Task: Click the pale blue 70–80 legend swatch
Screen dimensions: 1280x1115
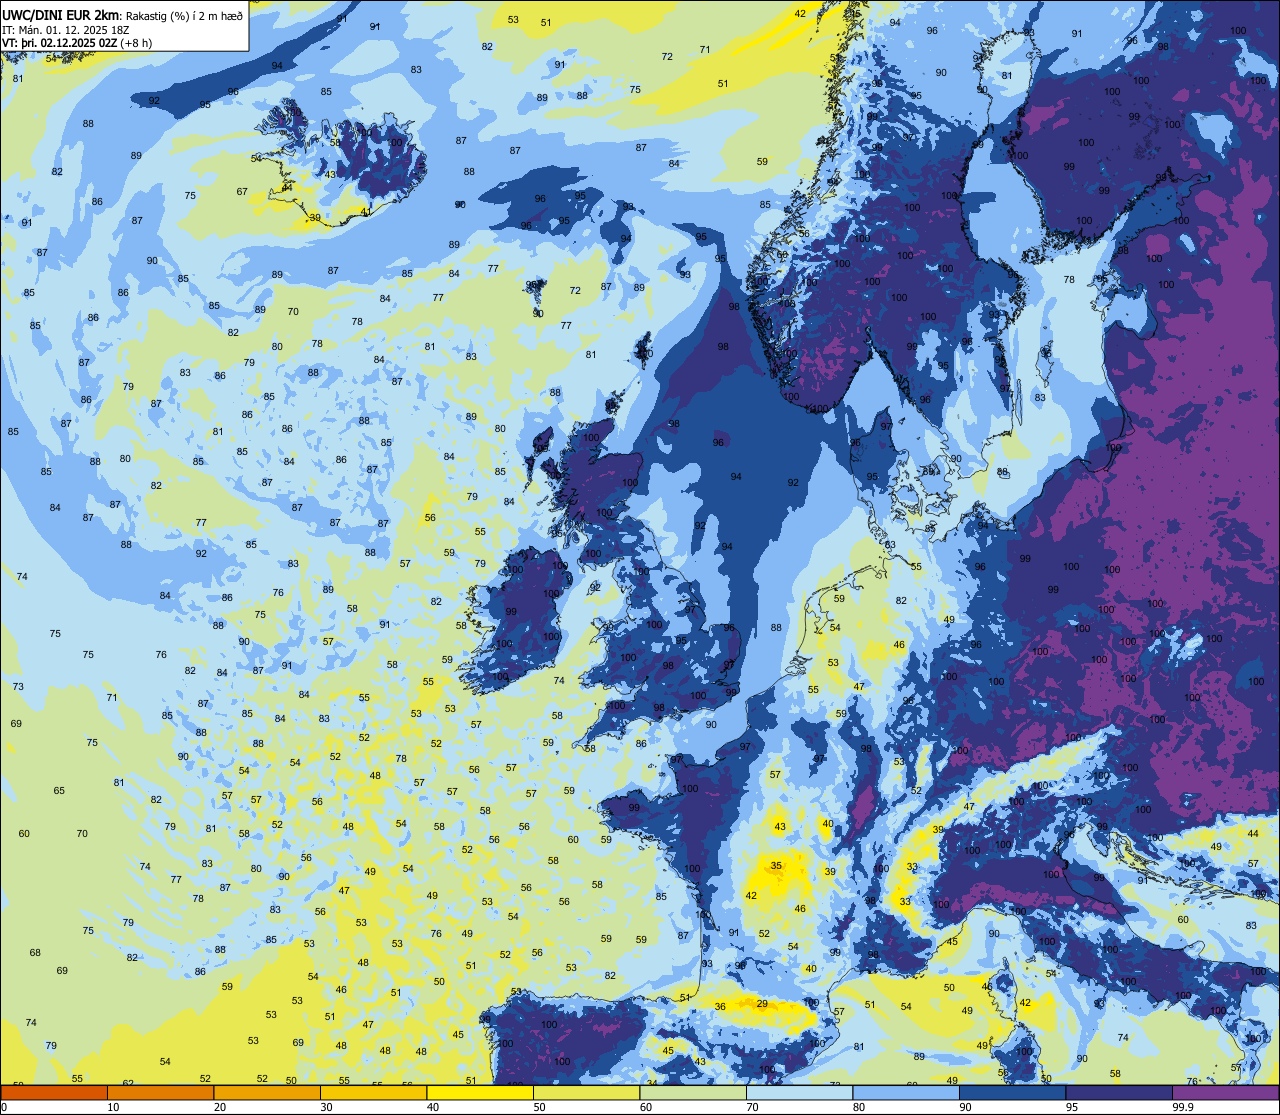Action: click(799, 1092)
